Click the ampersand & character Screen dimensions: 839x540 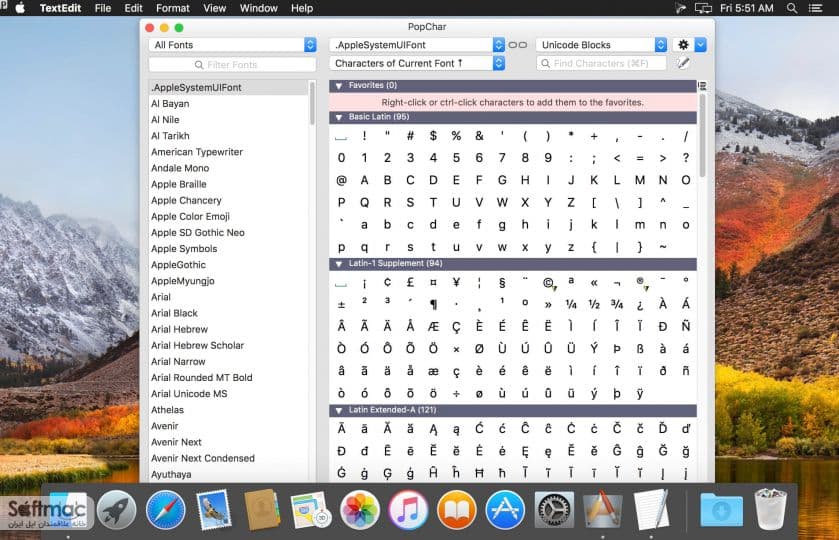tap(479, 136)
